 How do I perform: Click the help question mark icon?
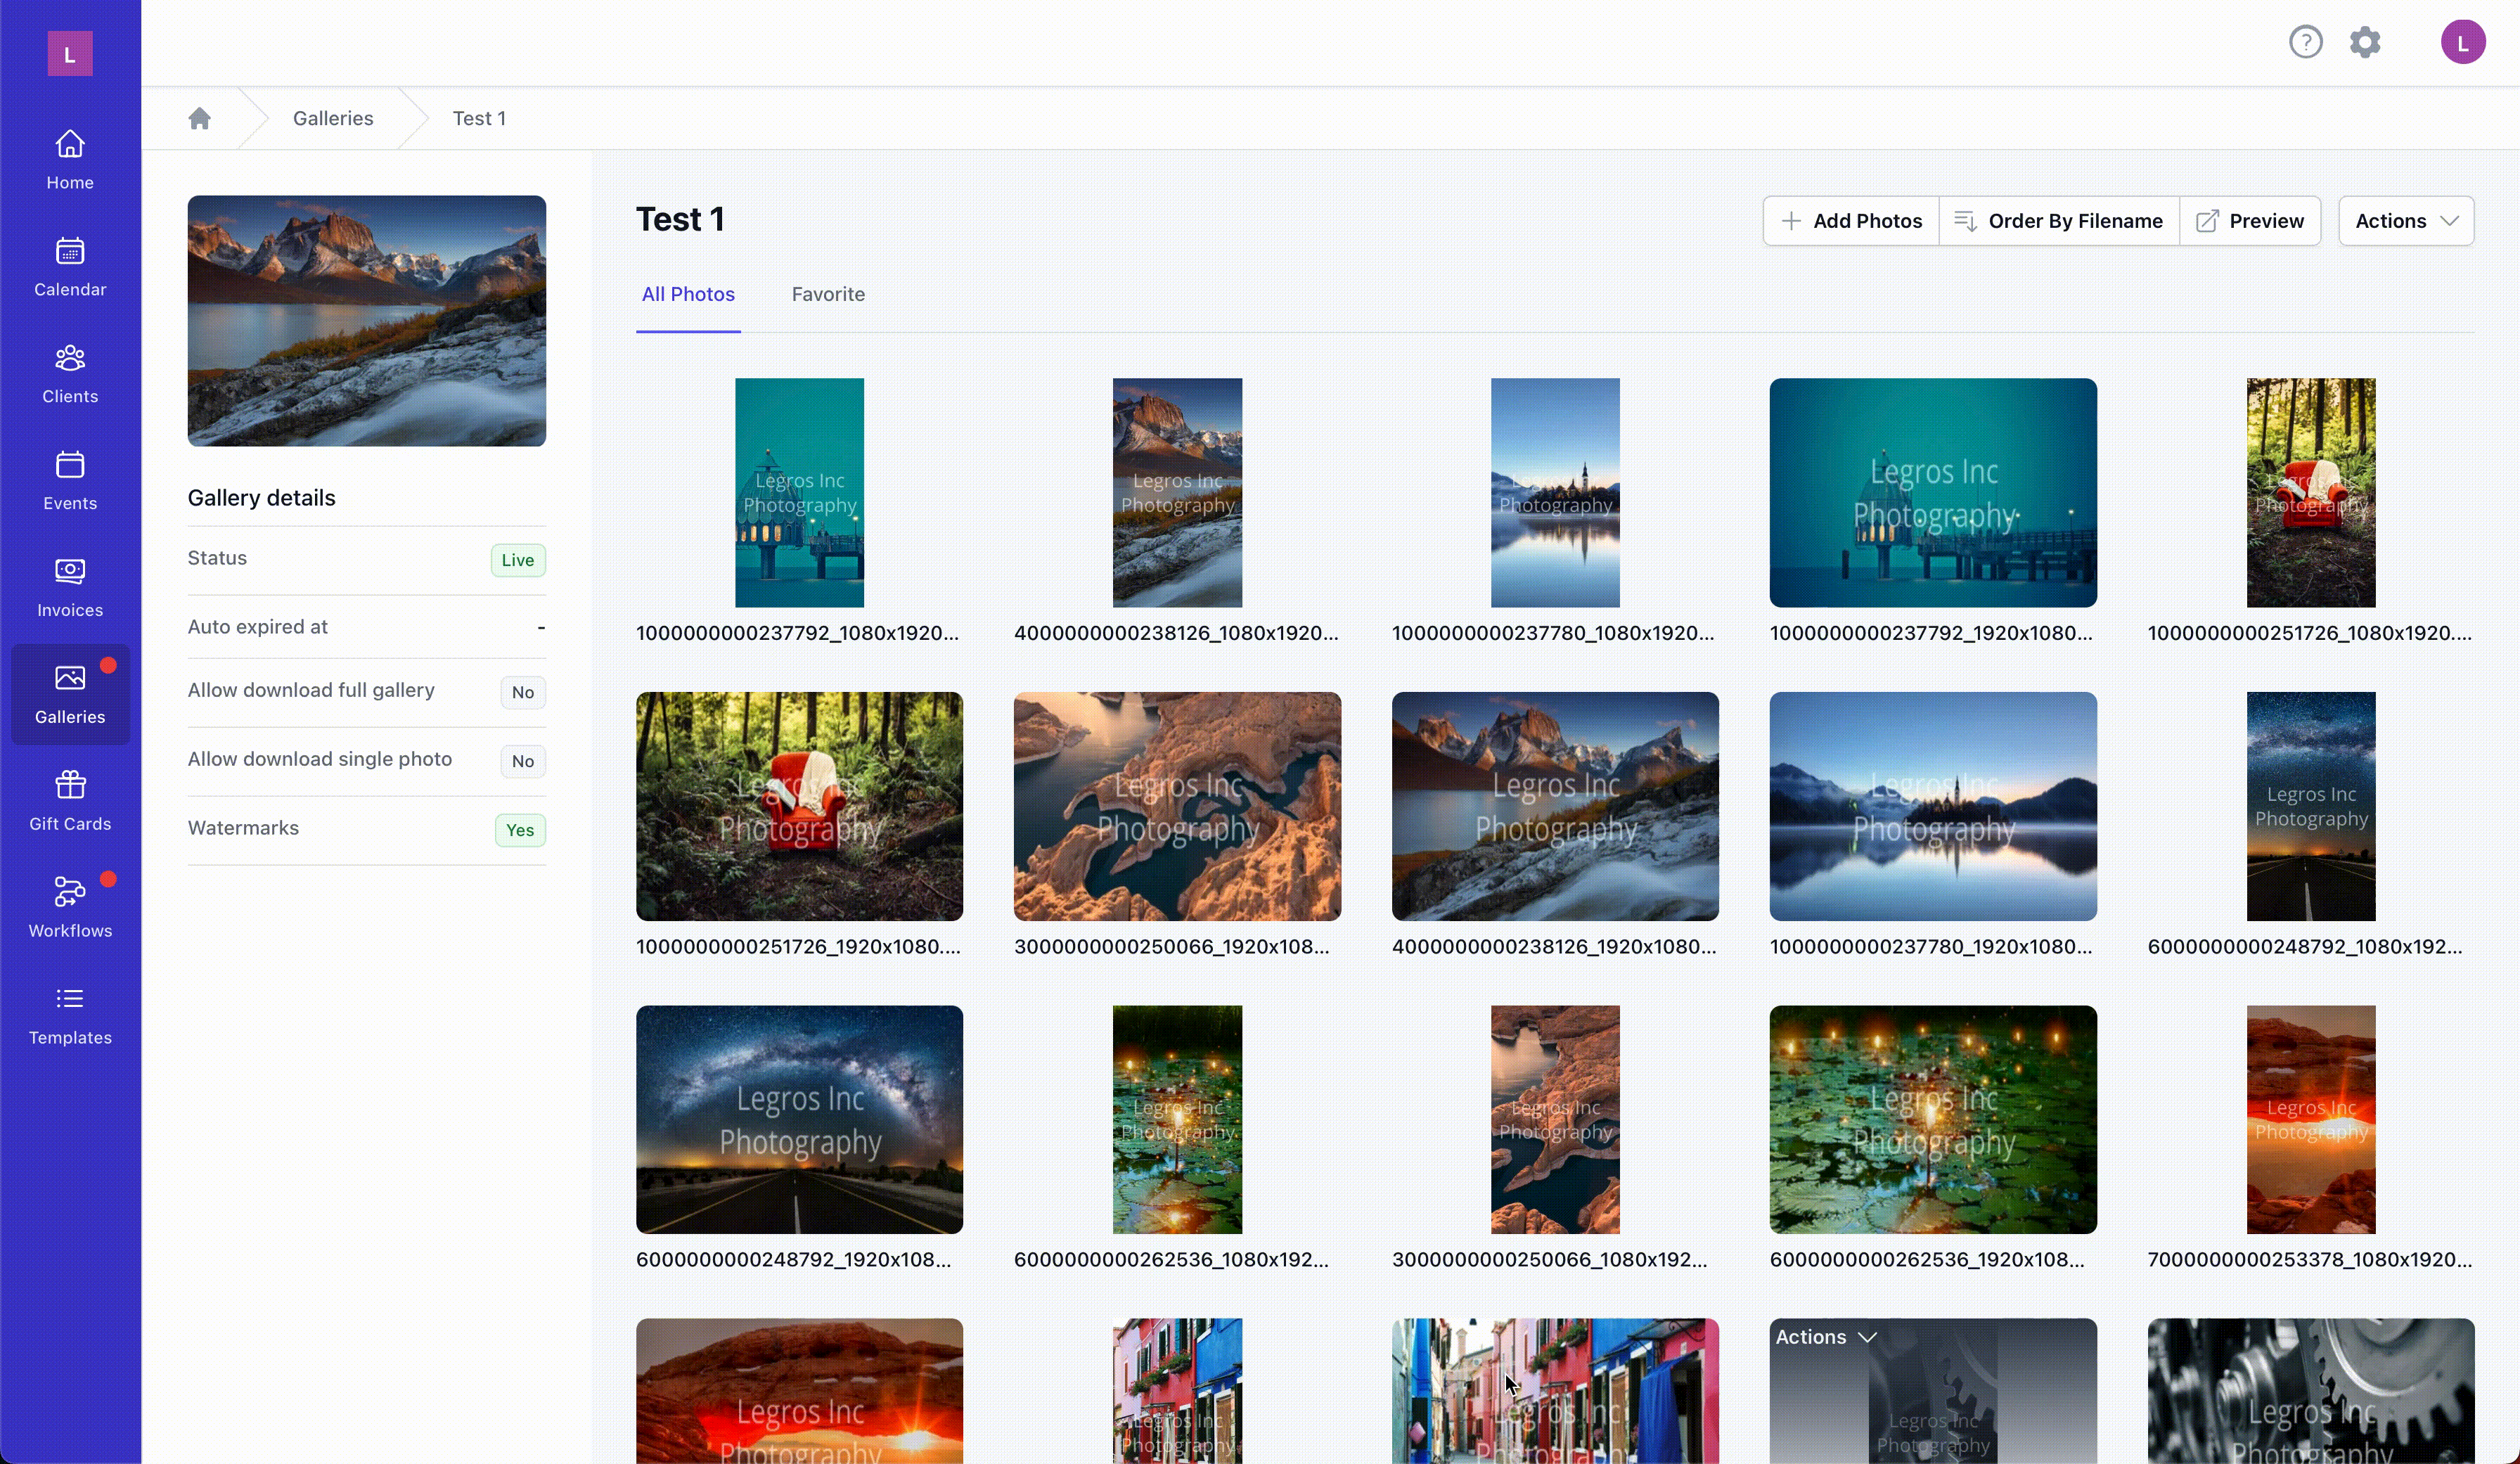point(2305,42)
